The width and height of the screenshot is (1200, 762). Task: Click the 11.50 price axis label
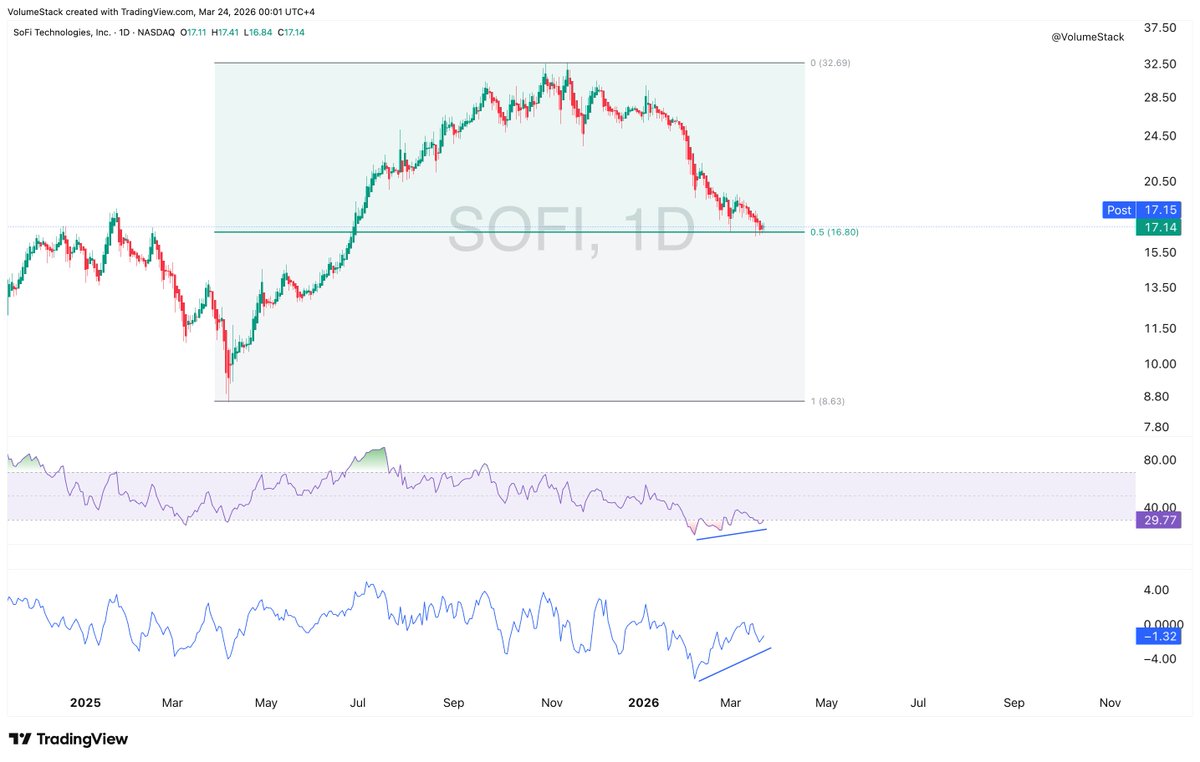[1160, 328]
